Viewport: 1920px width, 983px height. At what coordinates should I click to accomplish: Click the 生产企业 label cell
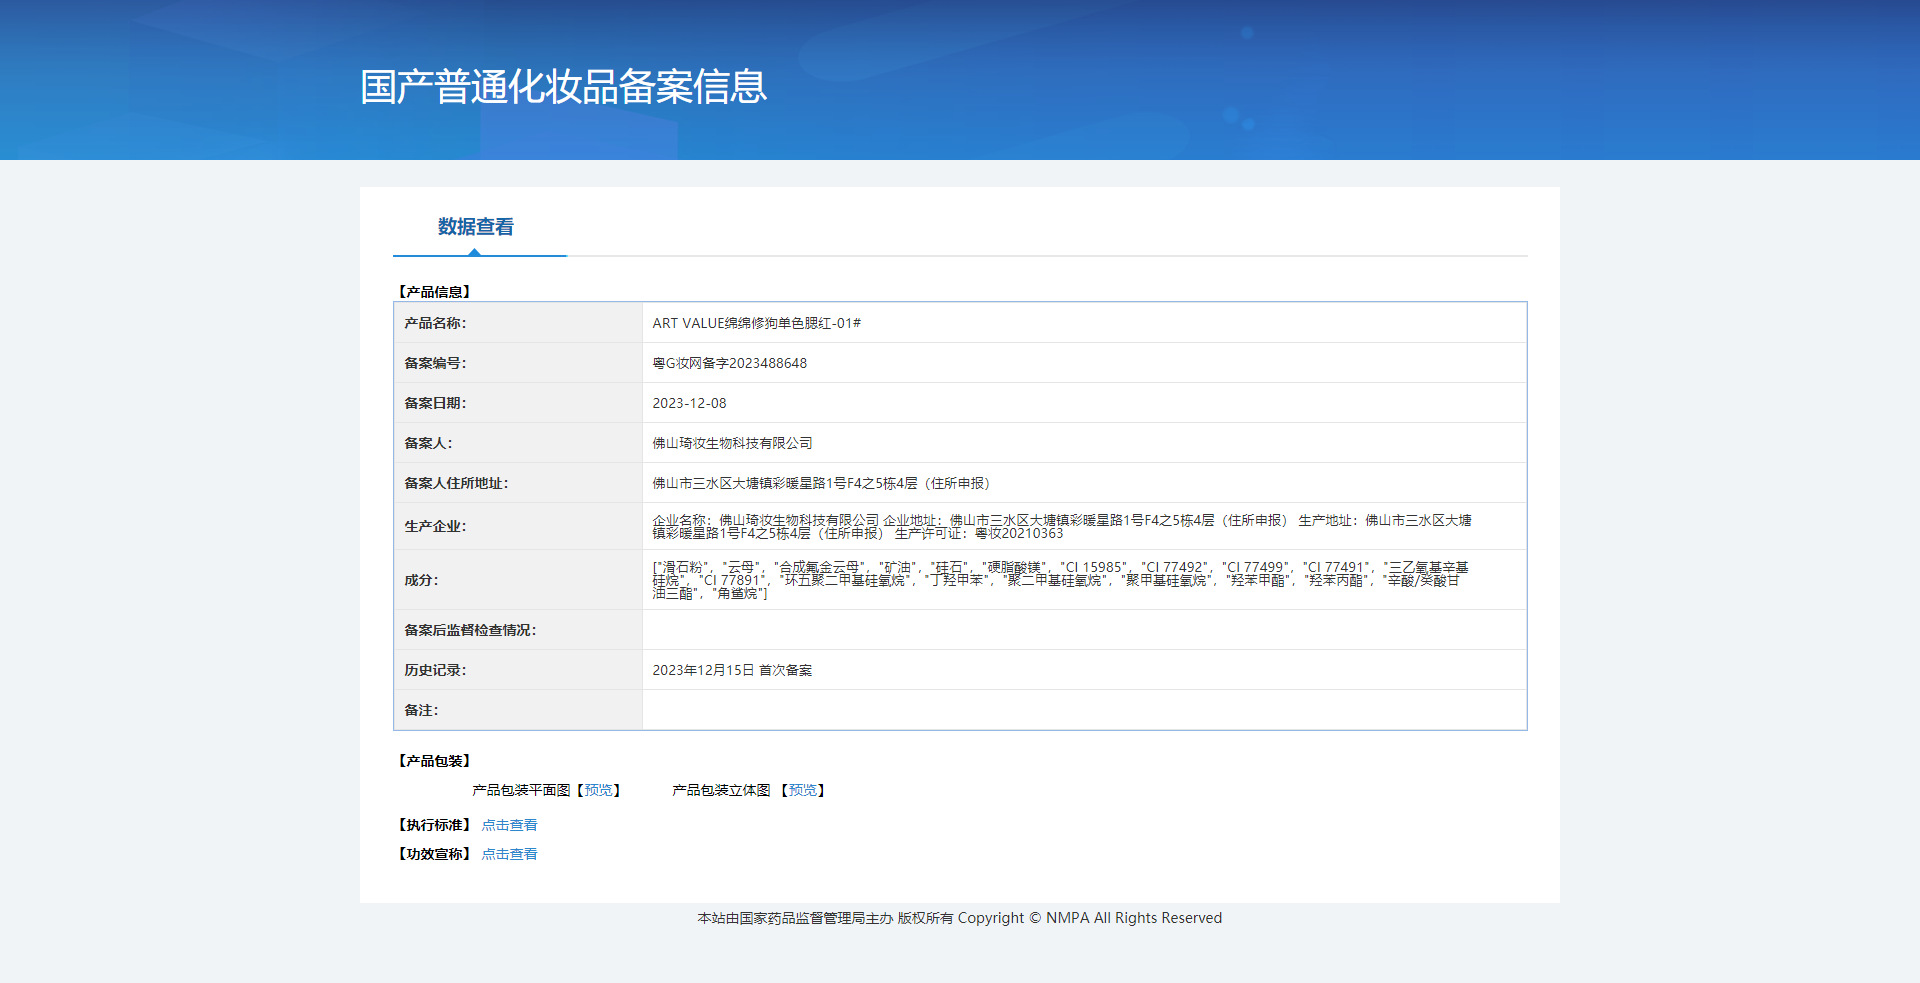(x=518, y=526)
